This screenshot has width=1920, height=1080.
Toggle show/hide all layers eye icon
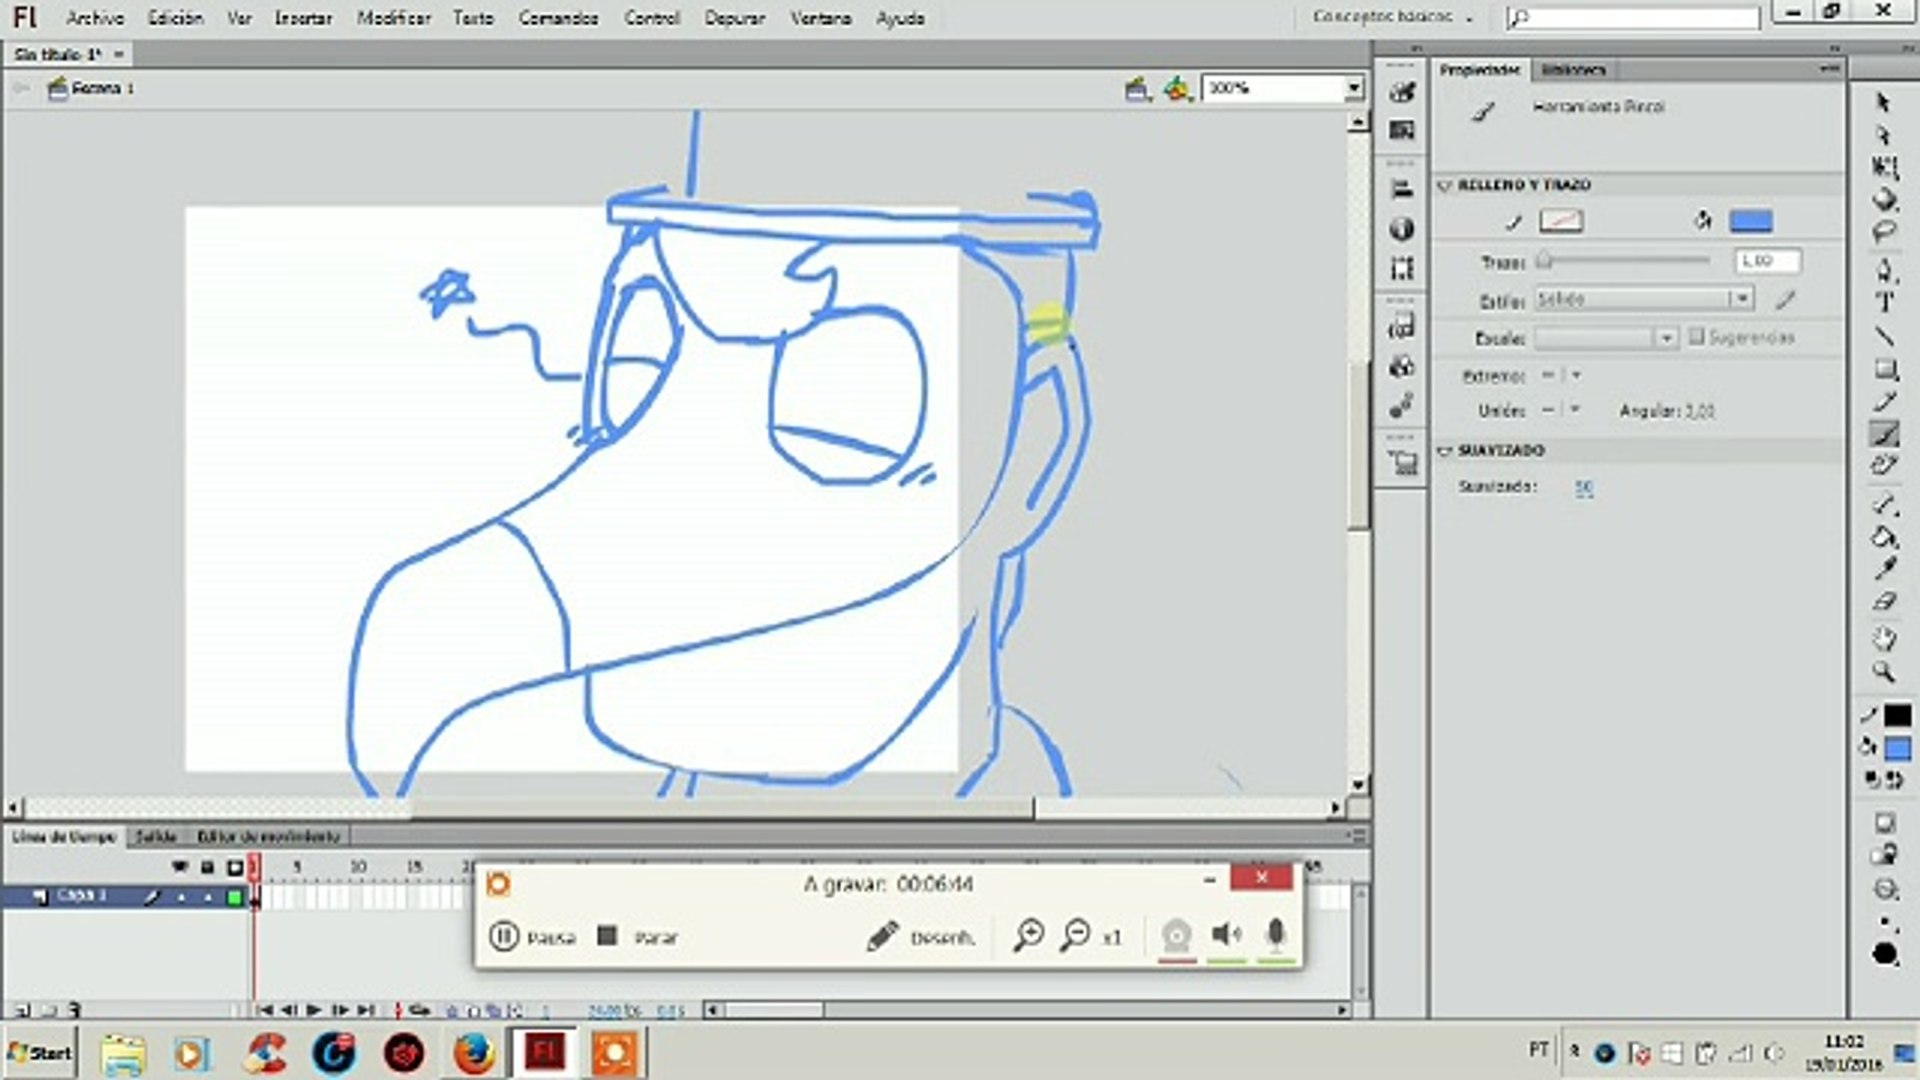pyautogui.click(x=179, y=866)
